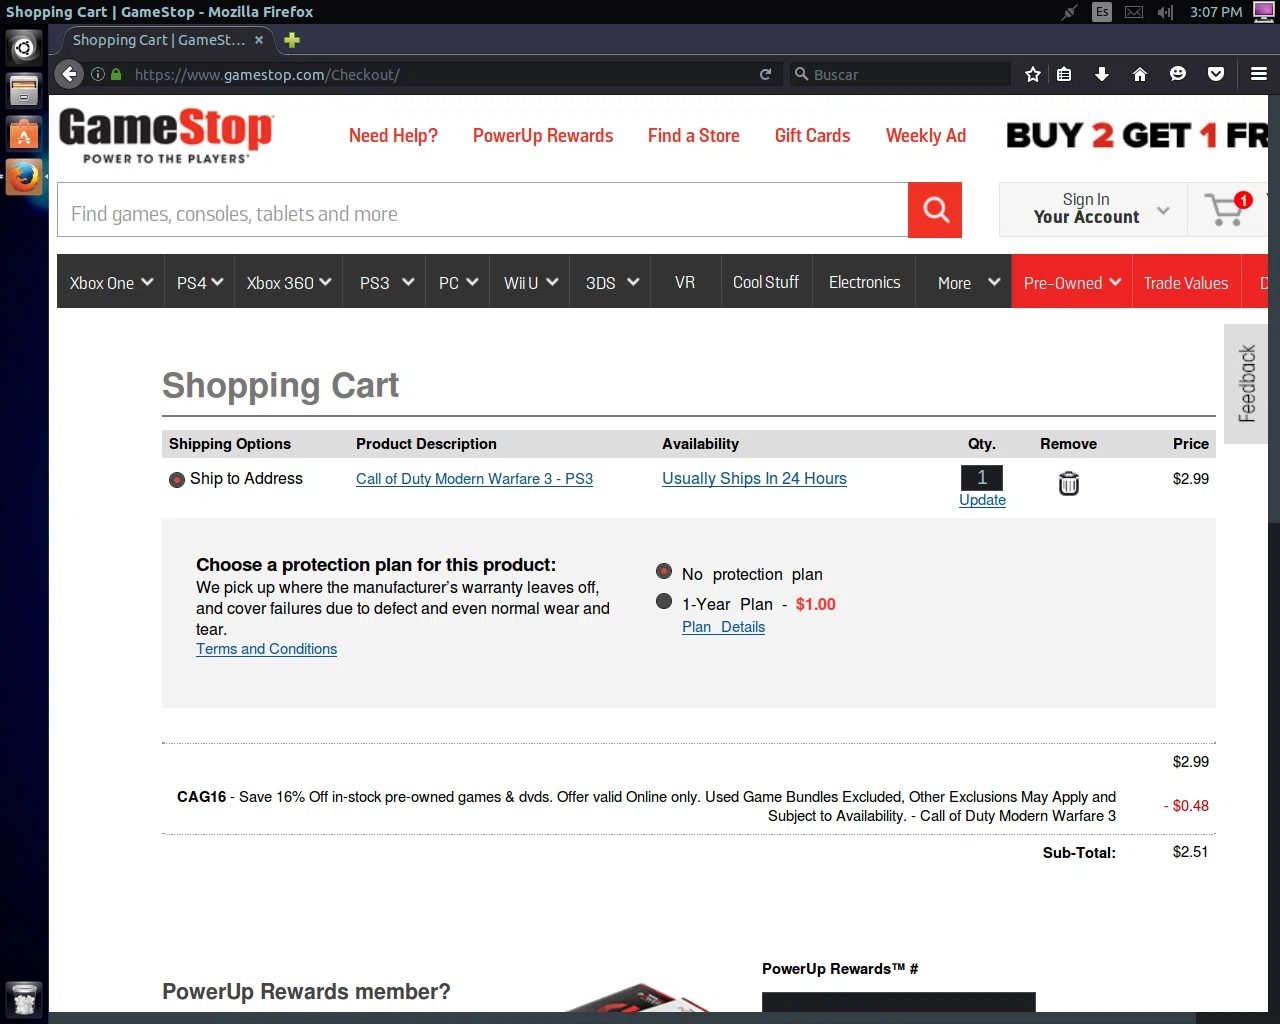The width and height of the screenshot is (1280, 1024).
Task: Remove Call of Duty with trash icon
Action: click(1069, 484)
